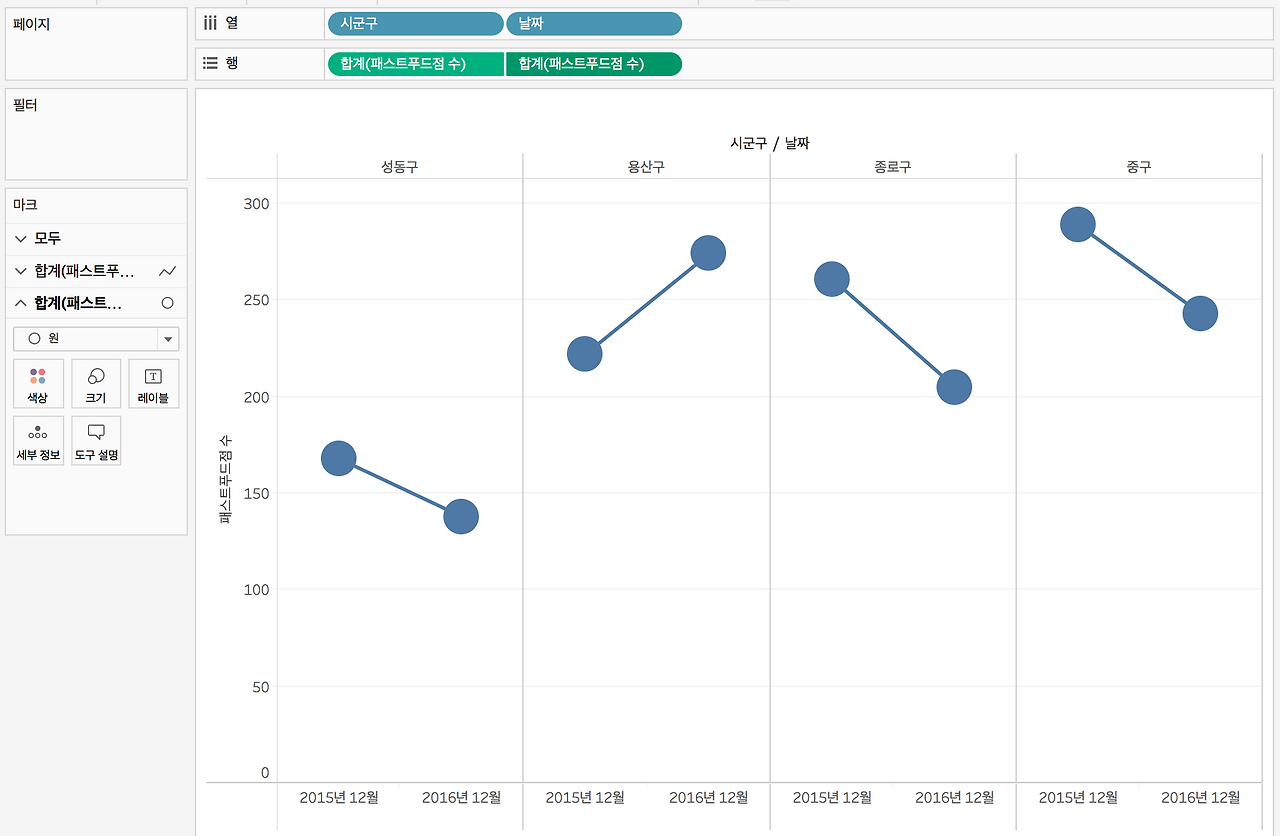Click the line chart icon beside first 합계 row
Screen dimensions: 1280x836
[168, 271]
